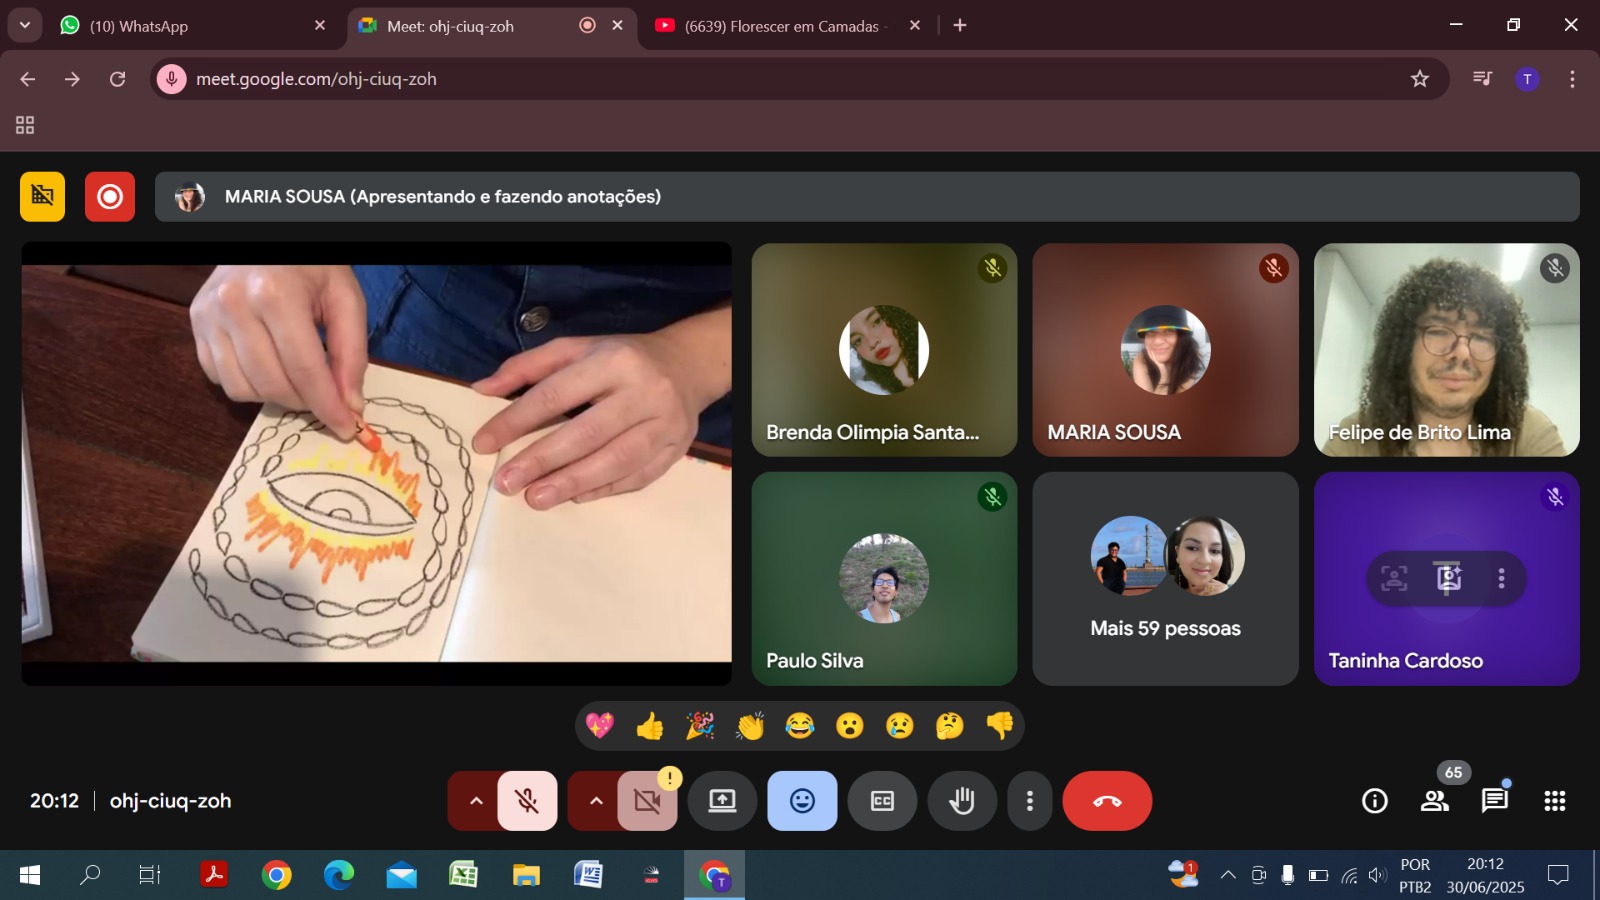This screenshot has height=900, width=1600.
Task: Click frame-person icon on Taninha Cardoso tile
Action: 1394,578
